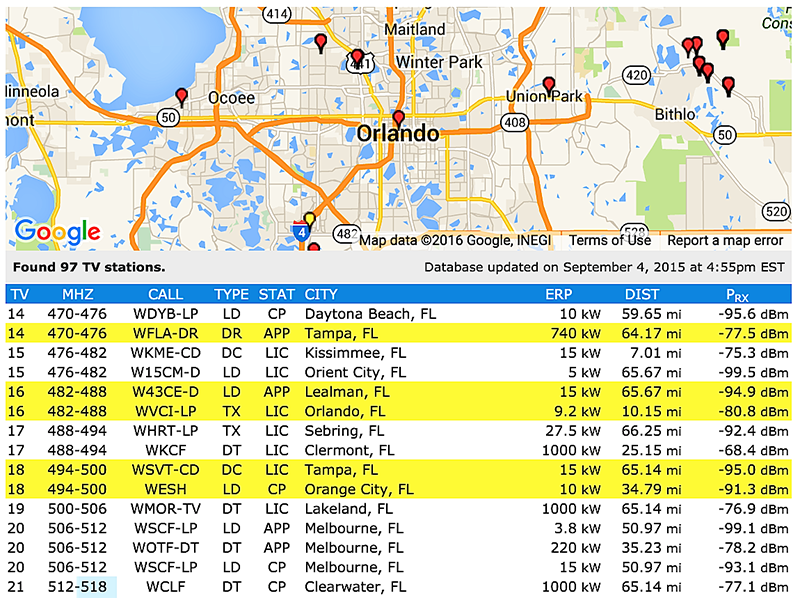The image size is (800, 598).
Task: Click 'Found 97 TV stations.' text
Action: tap(89, 267)
